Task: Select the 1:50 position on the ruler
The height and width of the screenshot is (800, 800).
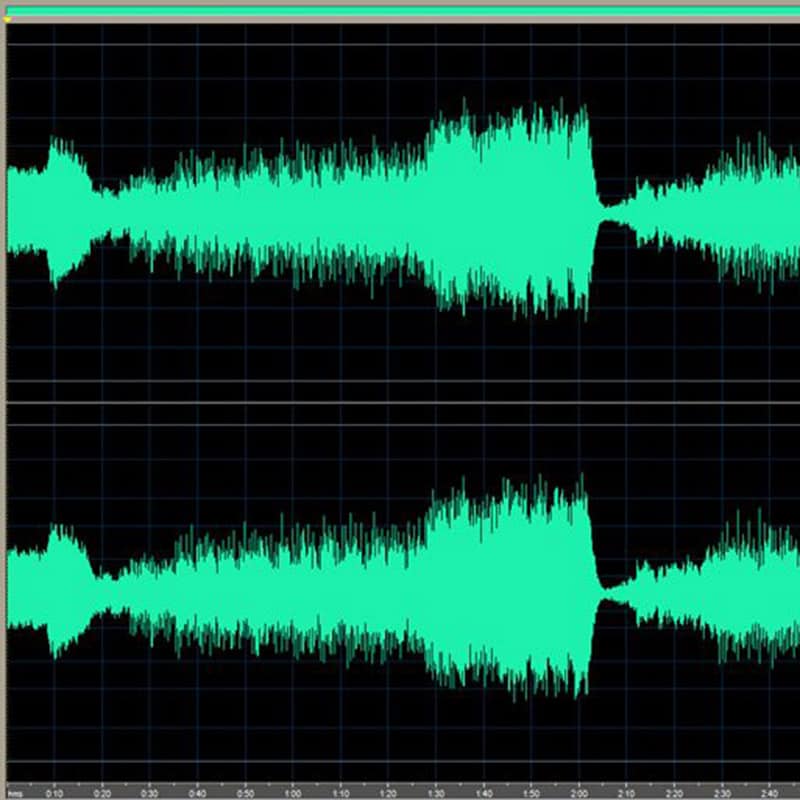Action: tap(532, 794)
